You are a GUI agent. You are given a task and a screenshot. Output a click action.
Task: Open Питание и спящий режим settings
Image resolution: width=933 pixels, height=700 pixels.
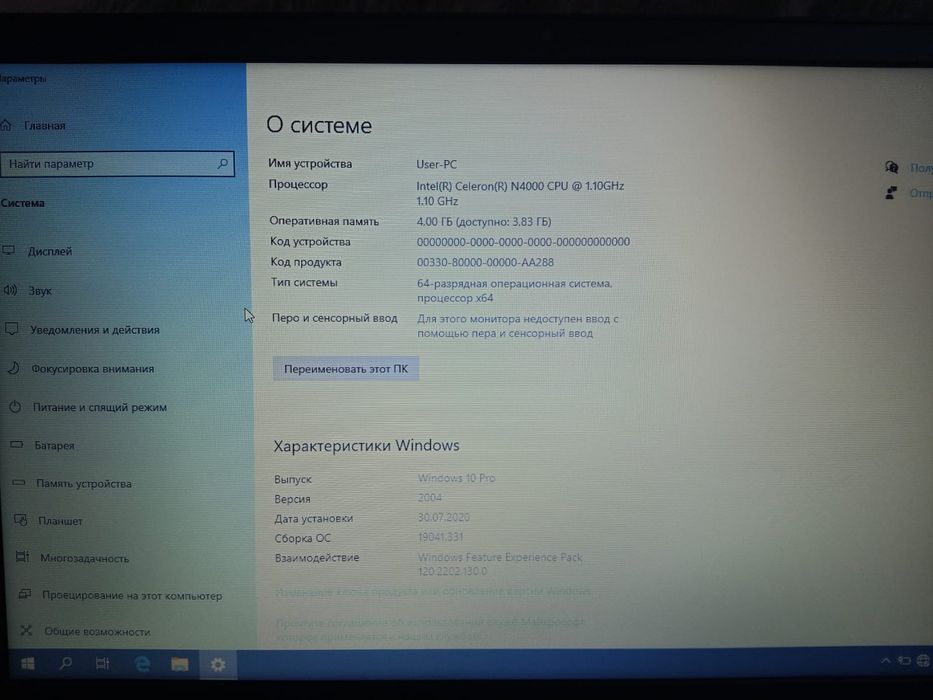[x=100, y=408]
